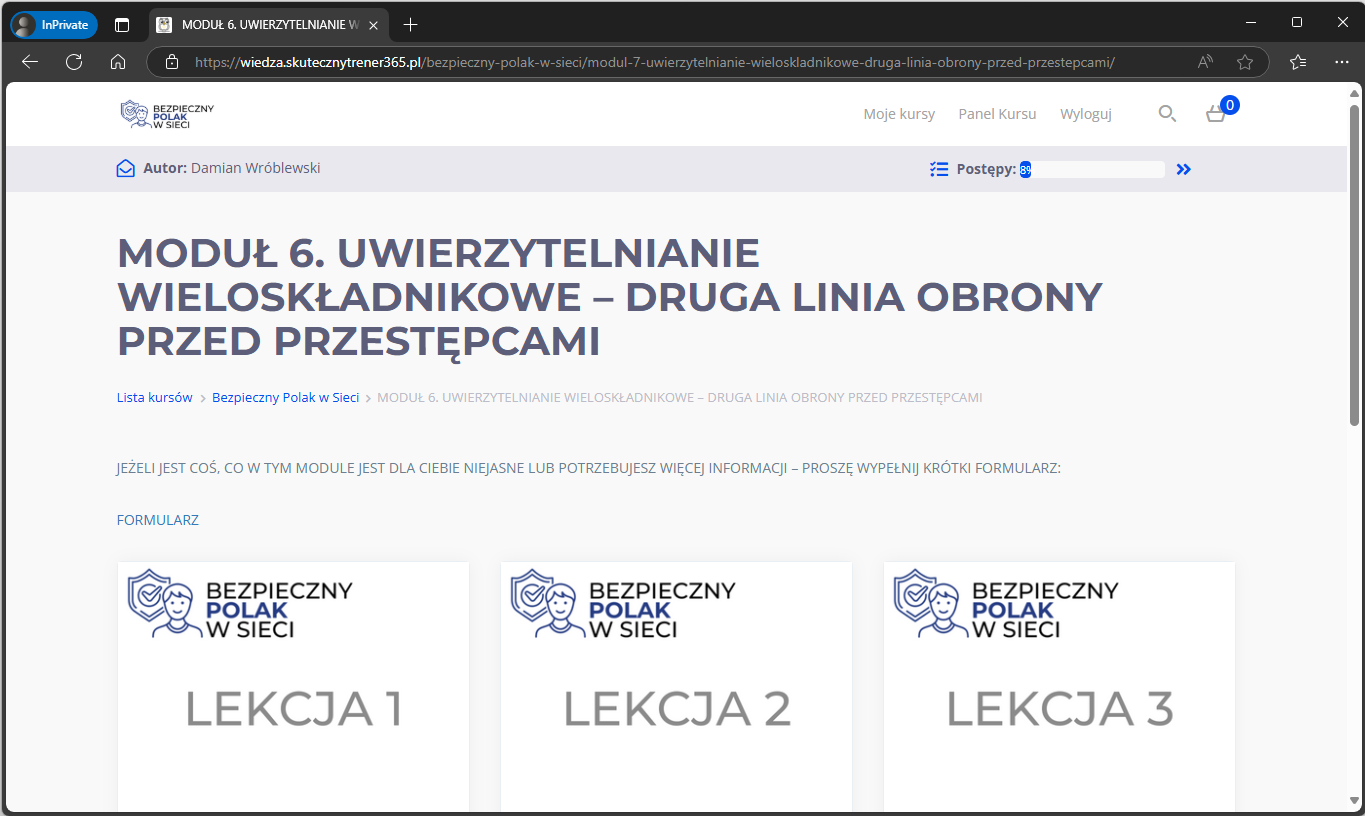Open the site search magnifier
The height and width of the screenshot is (816, 1365).
click(1167, 114)
